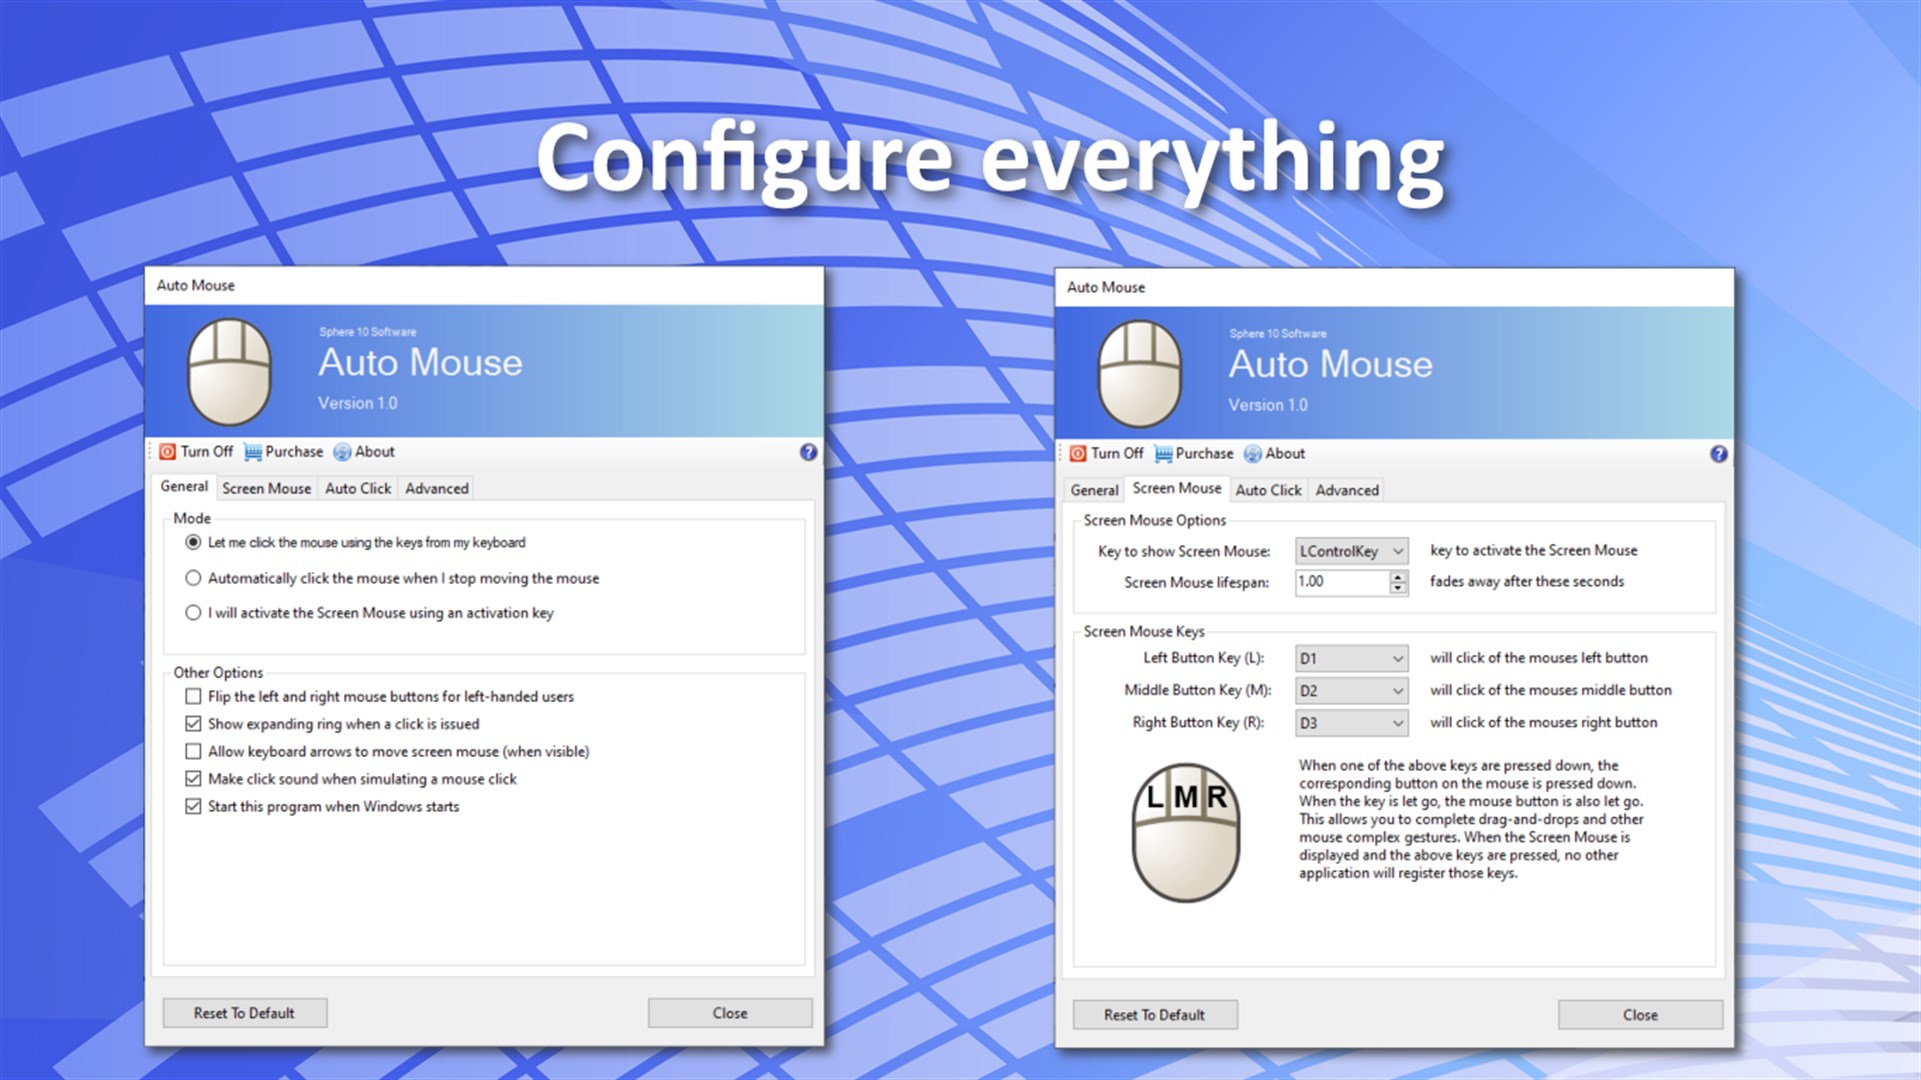Click the Purchase cart icon in right window
This screenshot has width=1921, height=1080.
click(x=1163, y=454)
